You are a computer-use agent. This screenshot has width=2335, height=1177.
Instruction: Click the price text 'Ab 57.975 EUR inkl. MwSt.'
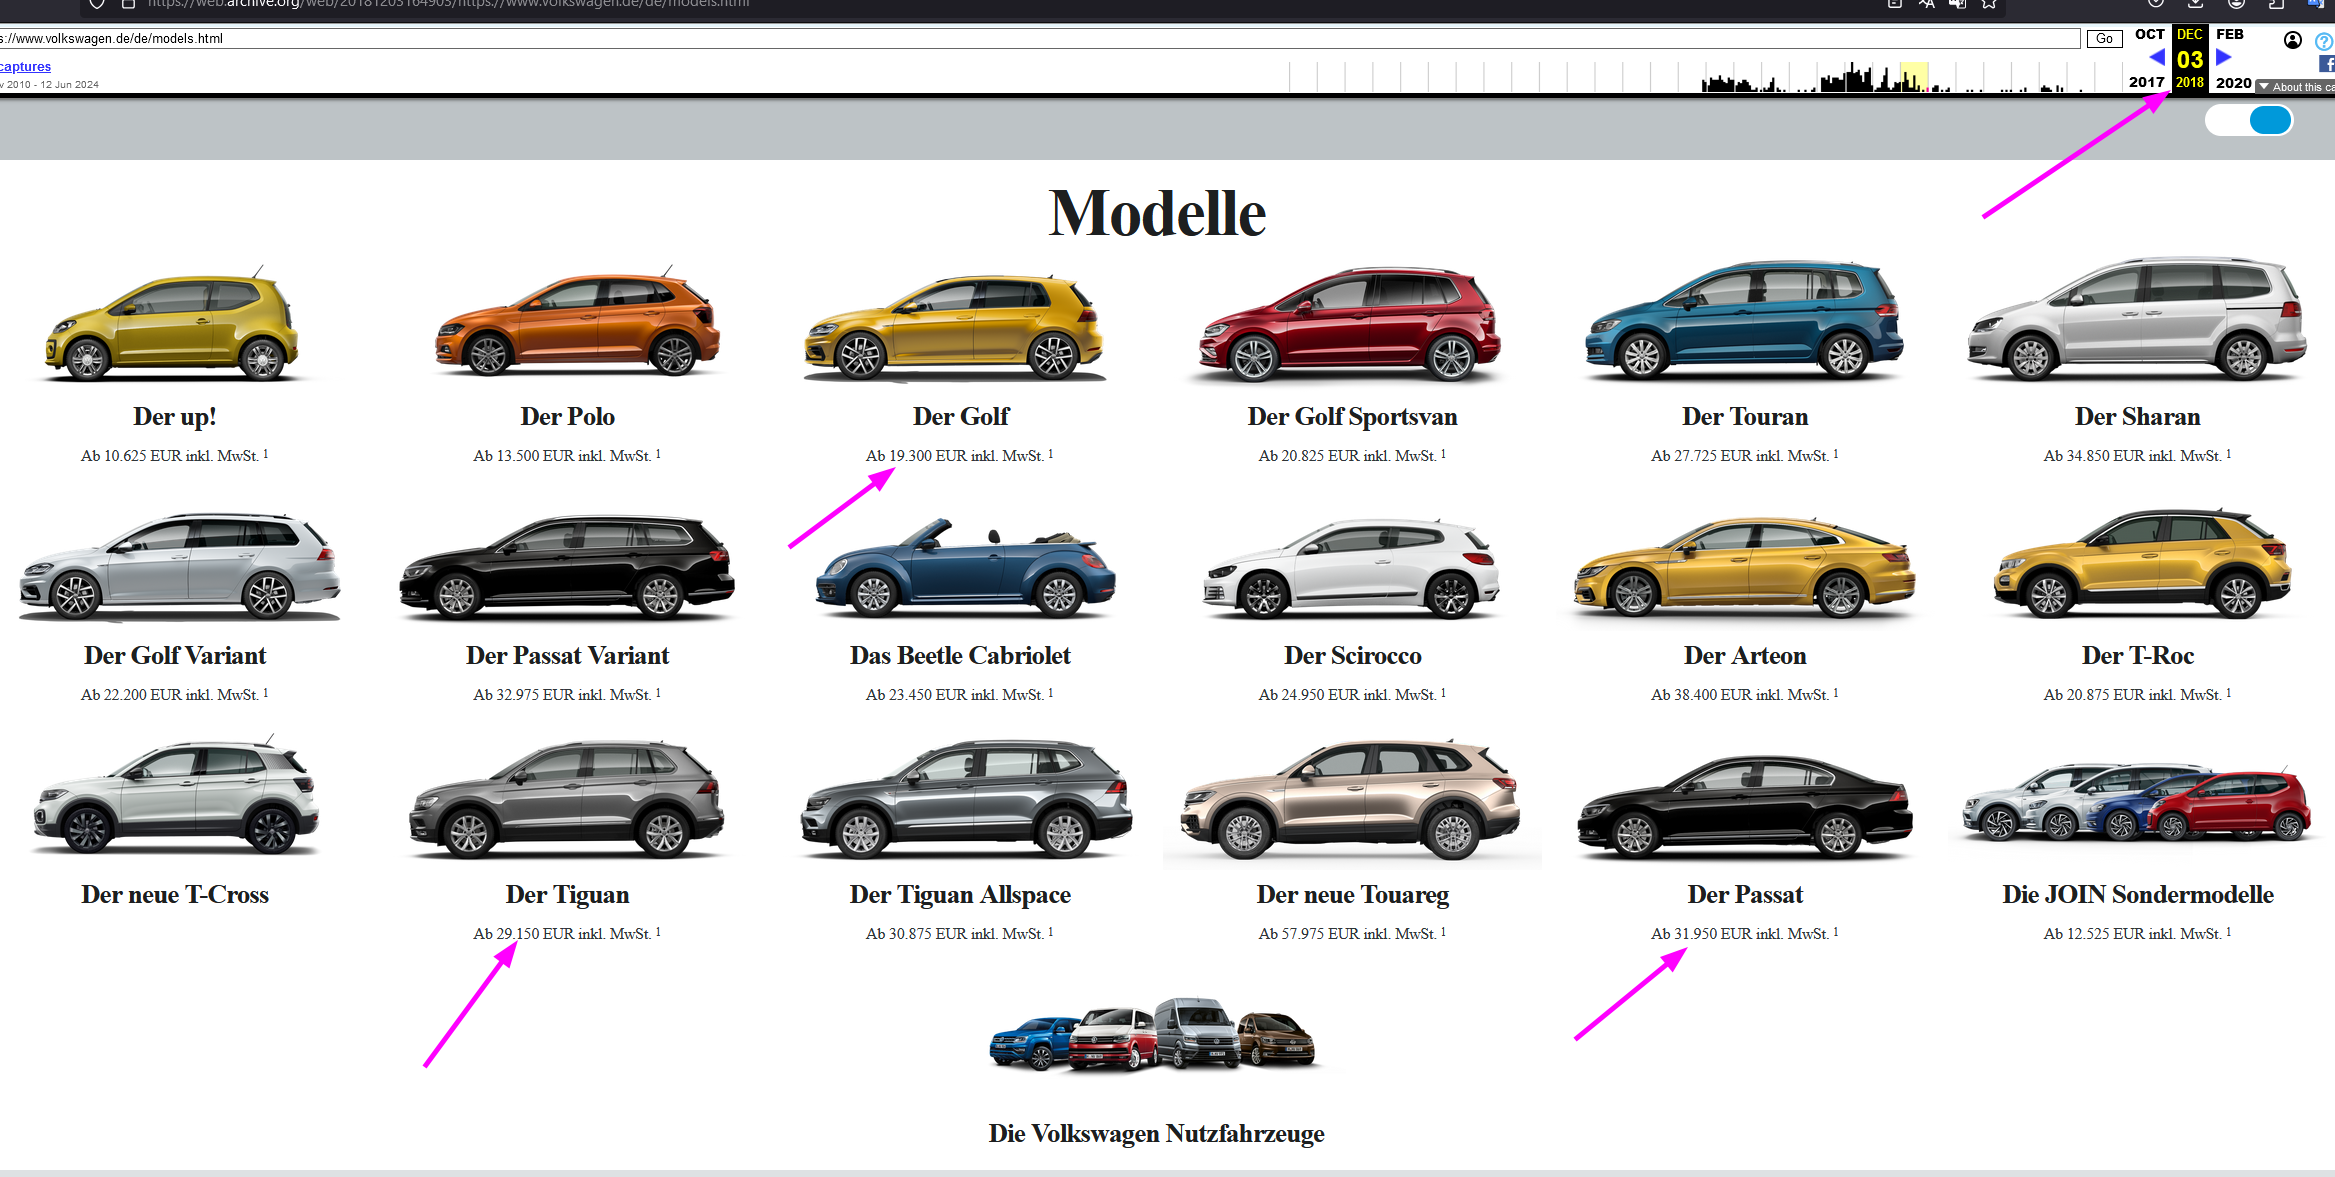point(1347,934)
